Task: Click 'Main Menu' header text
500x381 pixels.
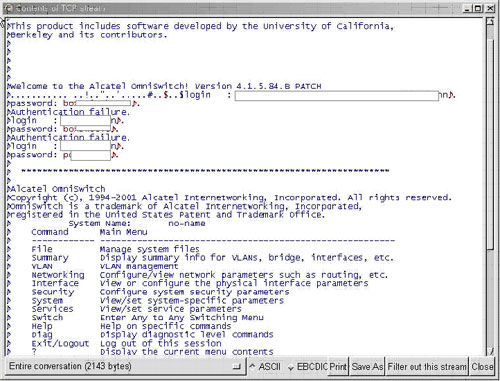Action: 123,232
